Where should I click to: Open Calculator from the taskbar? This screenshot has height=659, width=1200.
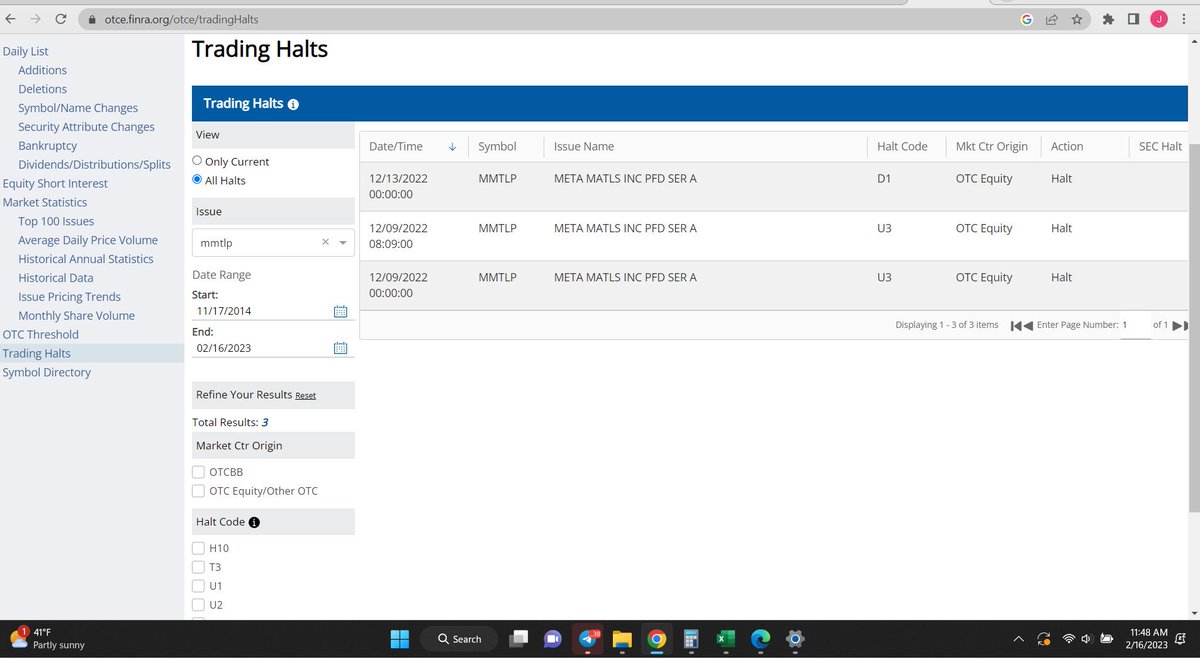pos(691,638)
